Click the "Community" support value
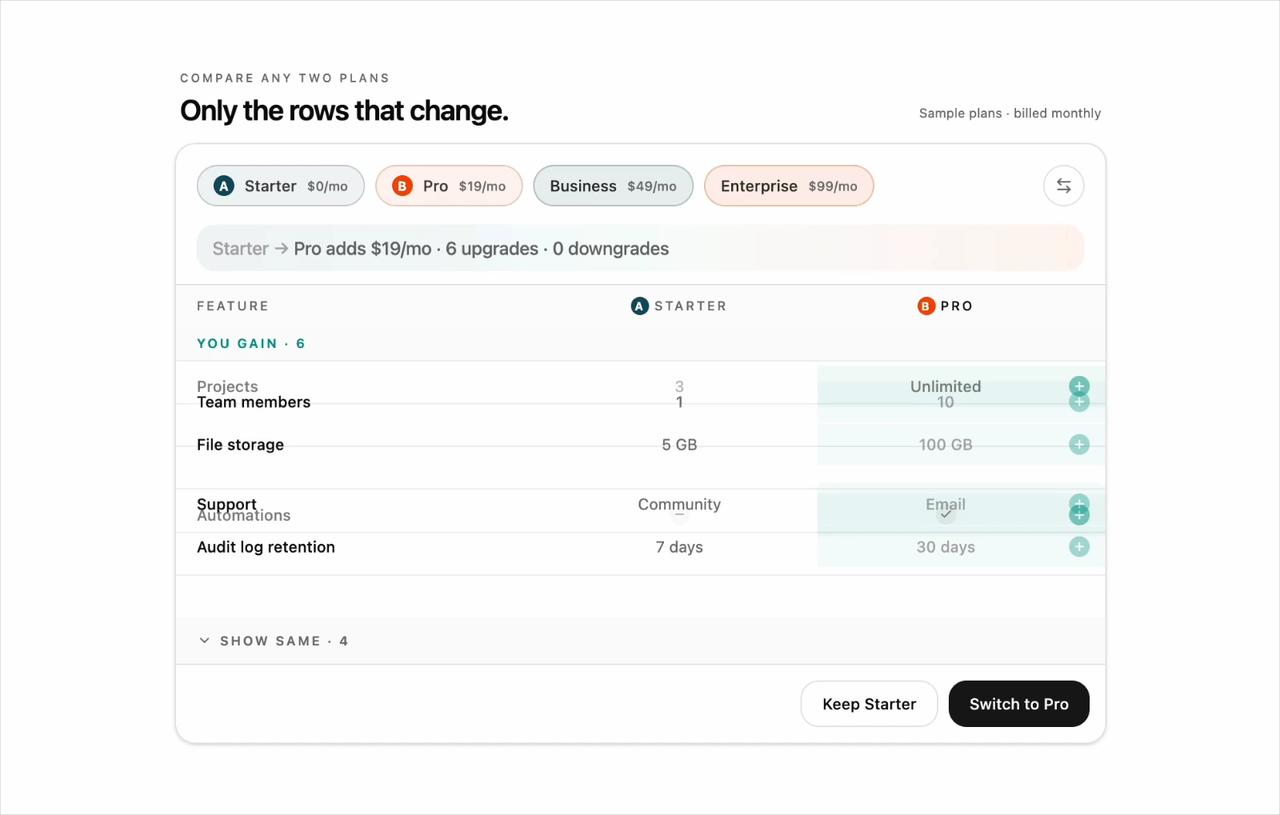This screenshot has width=1280, height=815. click(x=680, y=505)
